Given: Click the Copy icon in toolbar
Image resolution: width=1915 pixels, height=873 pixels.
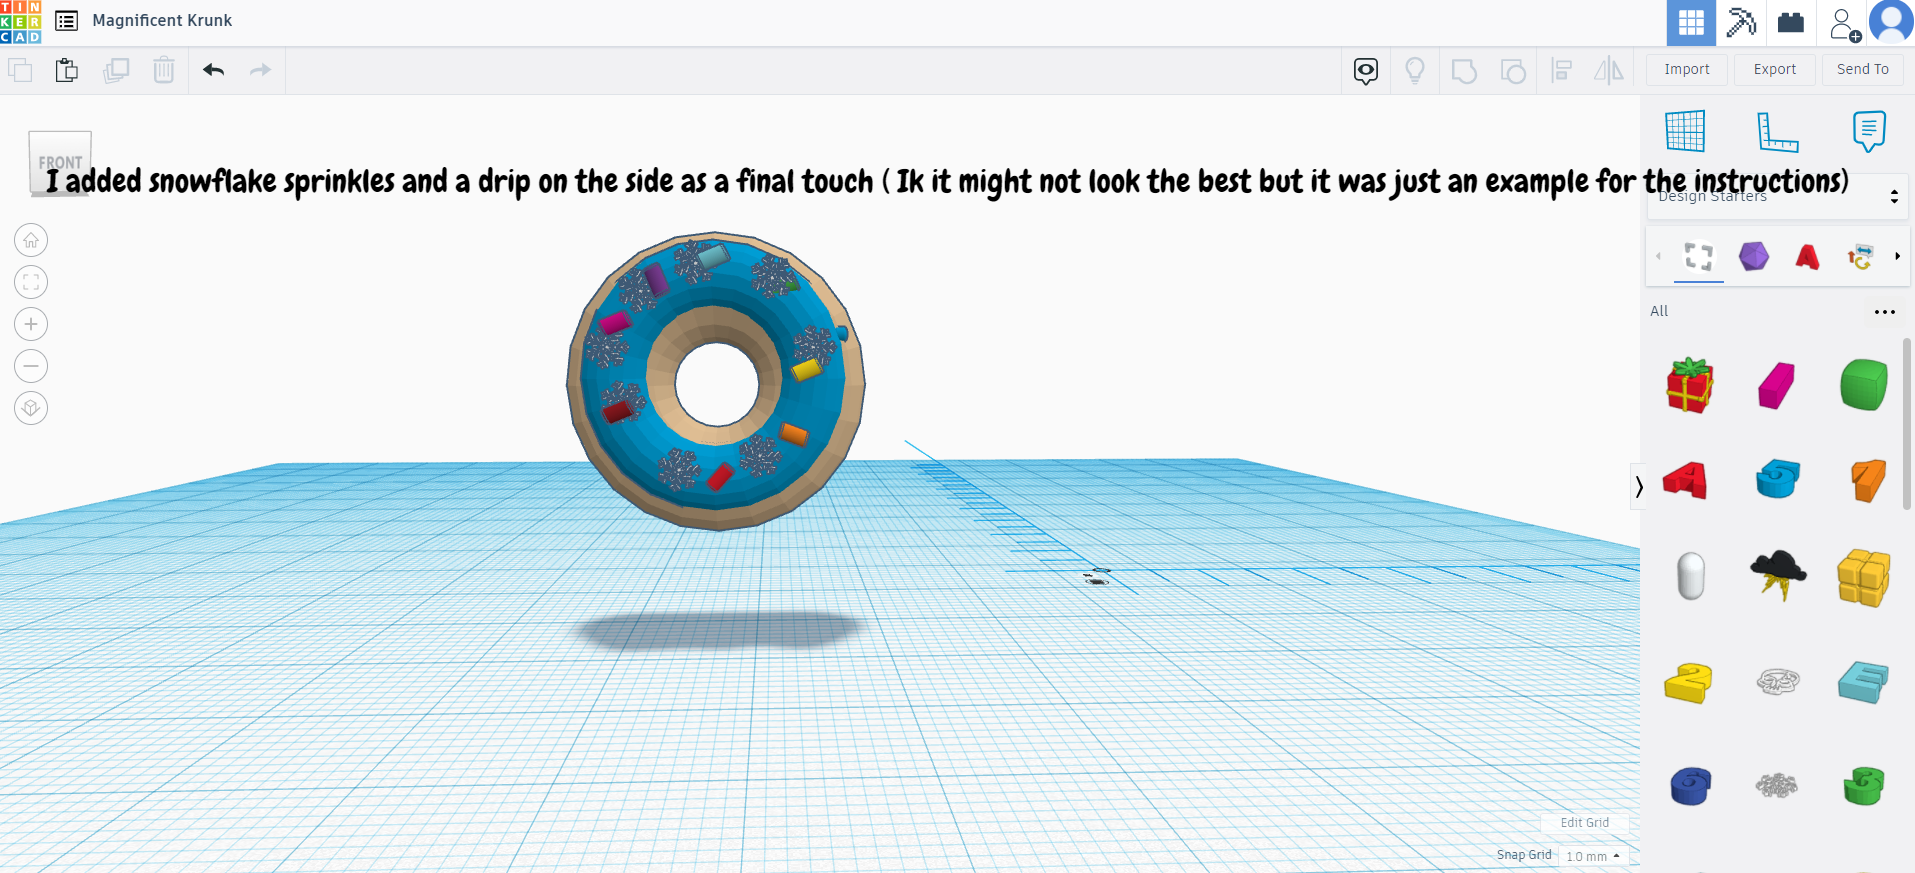Looking at the screenshot, I should [20, 70].
